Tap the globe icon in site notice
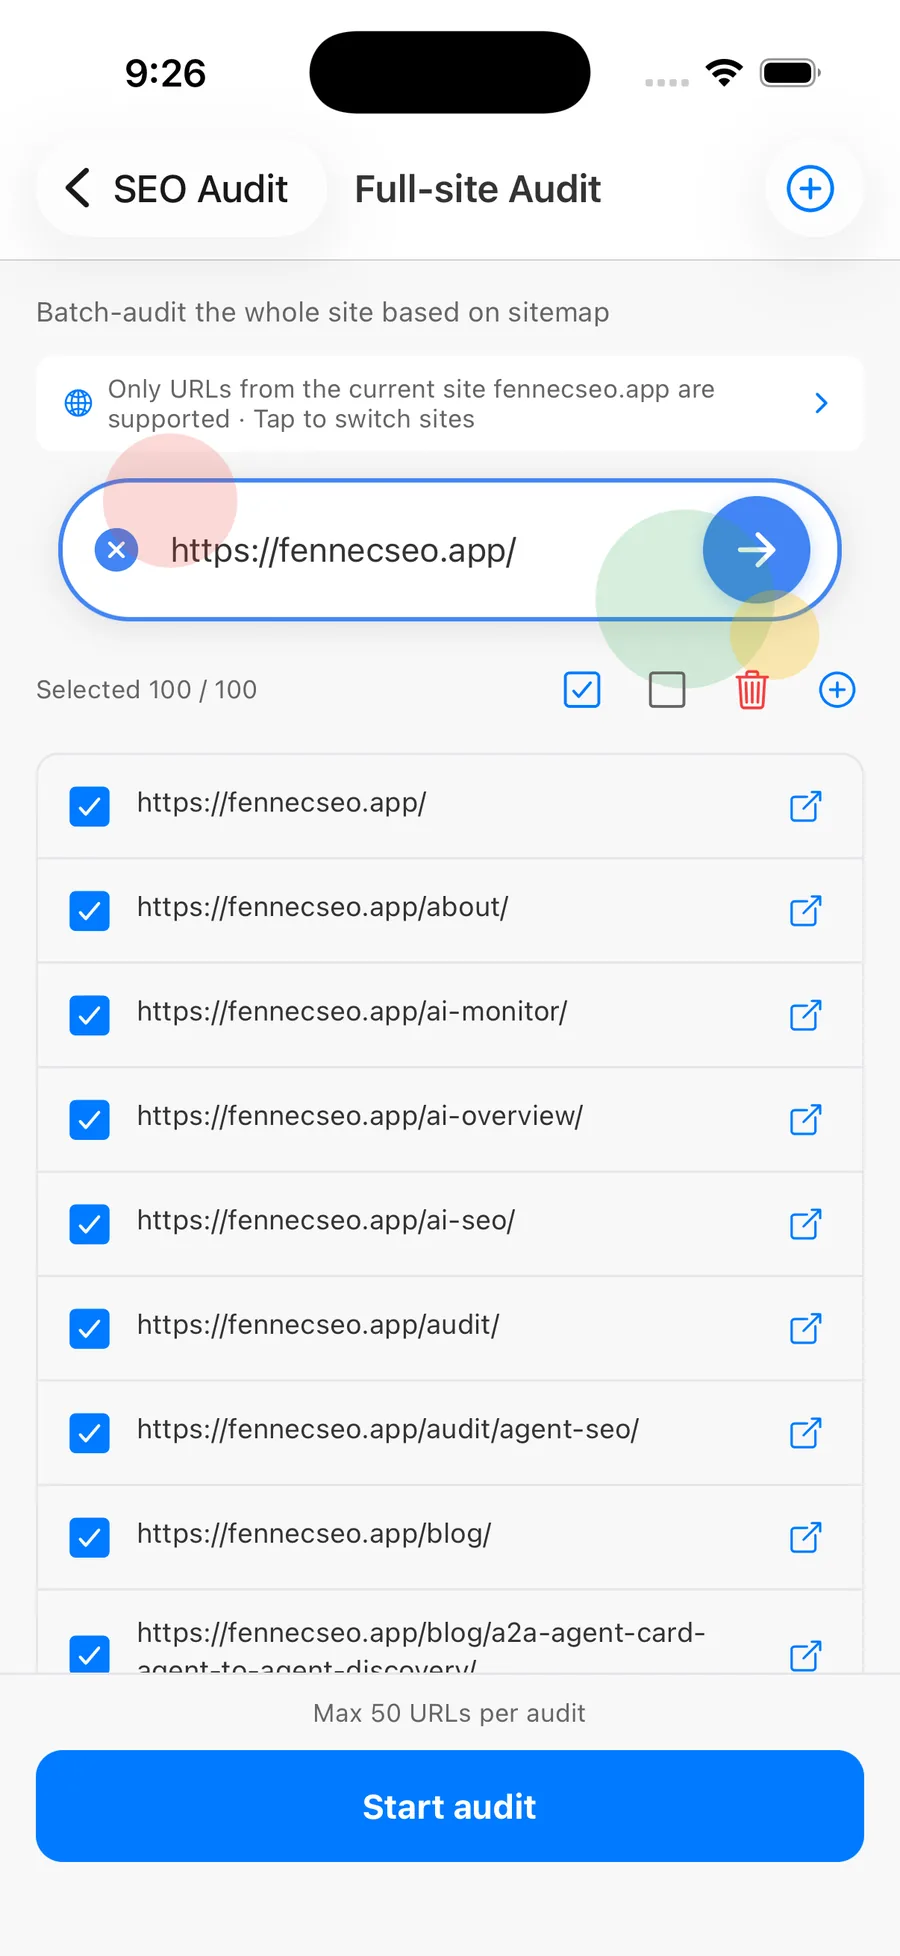This screenshot has height=1956, width=900. click(78, 403)
